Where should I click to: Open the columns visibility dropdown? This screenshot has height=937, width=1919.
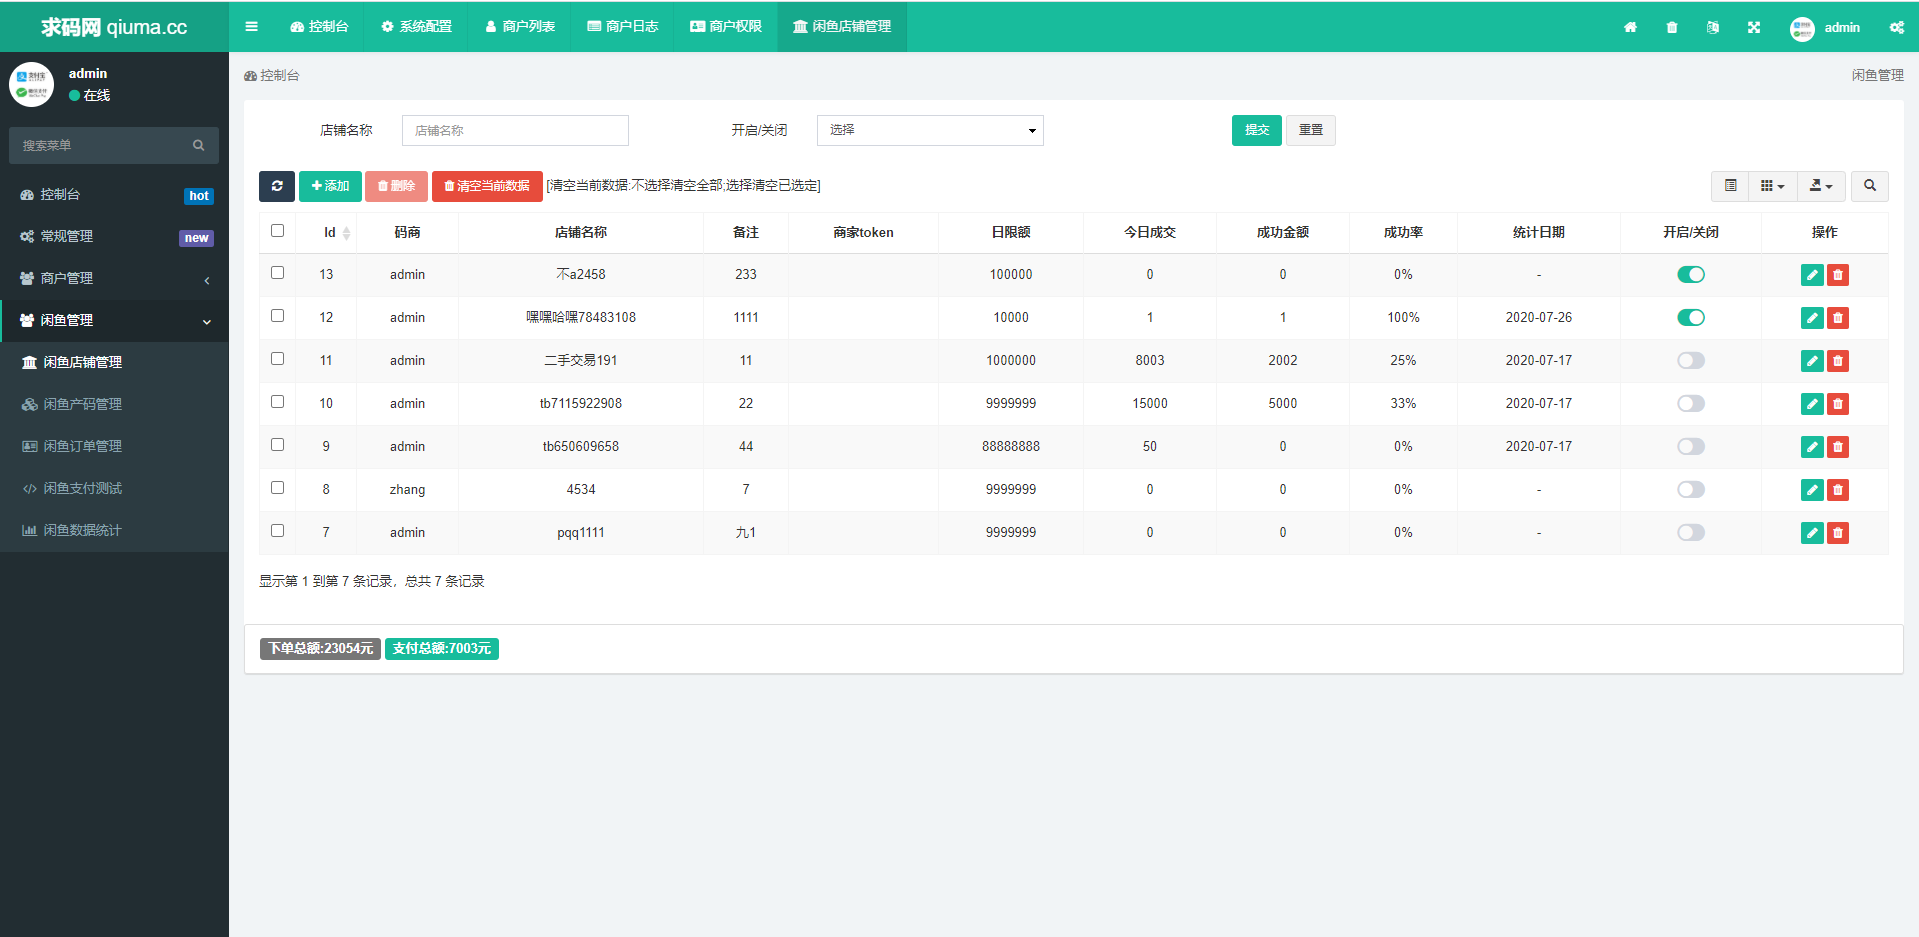tap(1772, 186)
